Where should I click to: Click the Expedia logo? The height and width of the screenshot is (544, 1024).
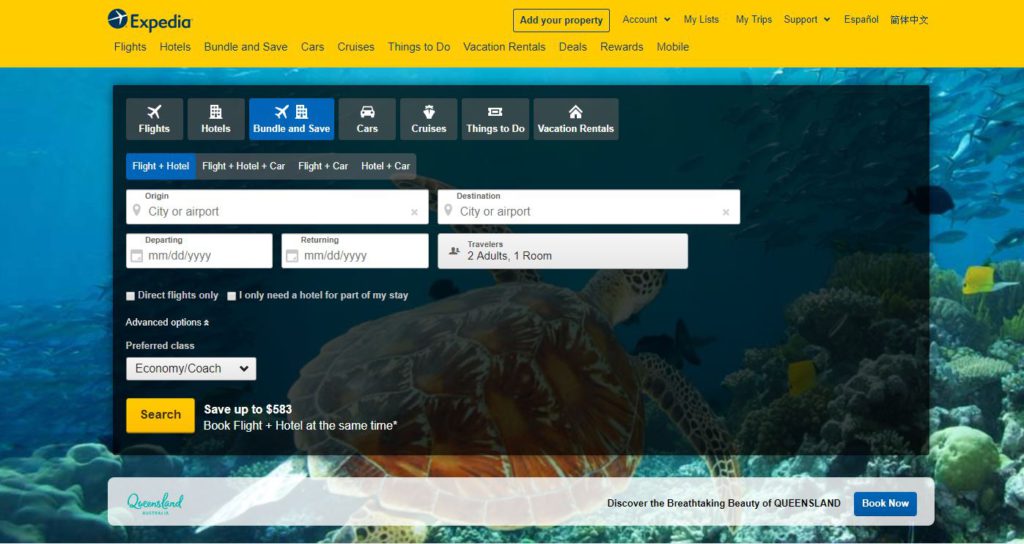point(150,20)
